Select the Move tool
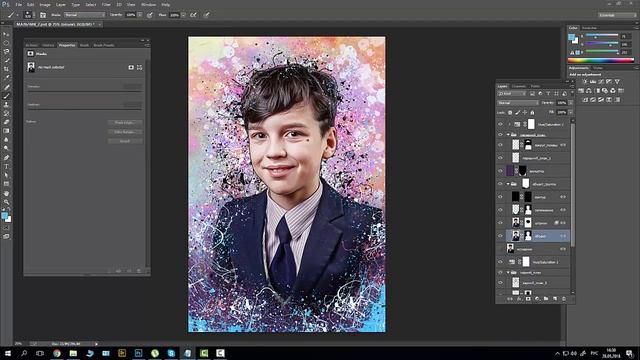The height and width of the screenshot is (360, 640). tap(6, 34)
